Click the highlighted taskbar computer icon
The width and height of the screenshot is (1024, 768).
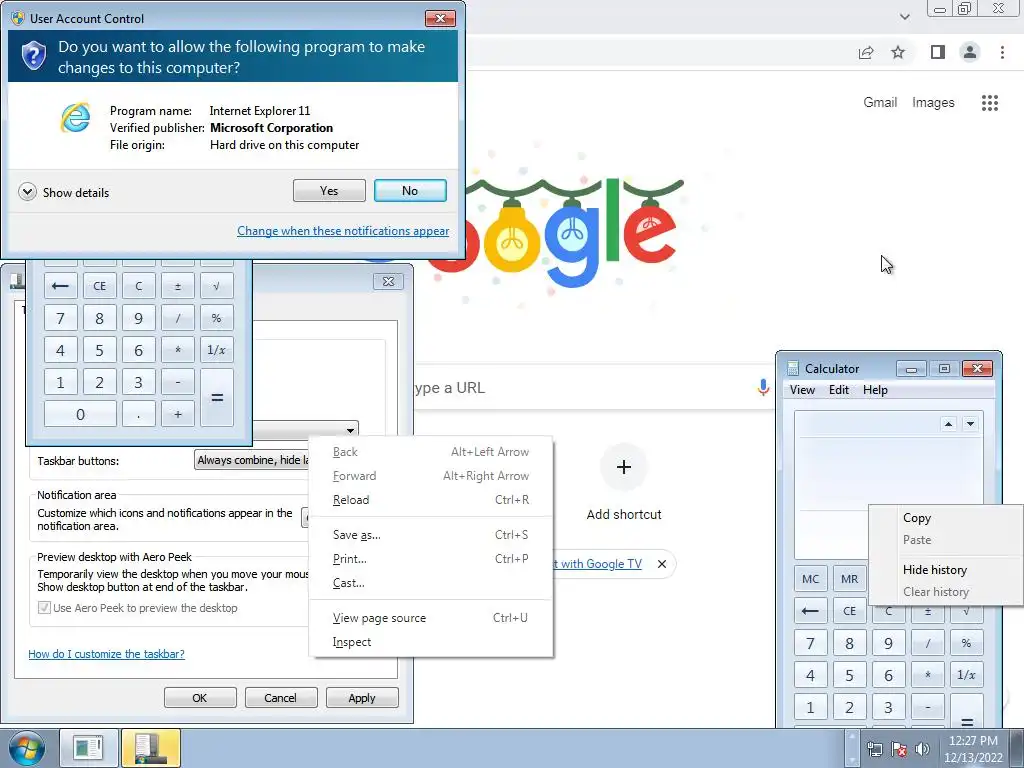[x=150, y=748]
